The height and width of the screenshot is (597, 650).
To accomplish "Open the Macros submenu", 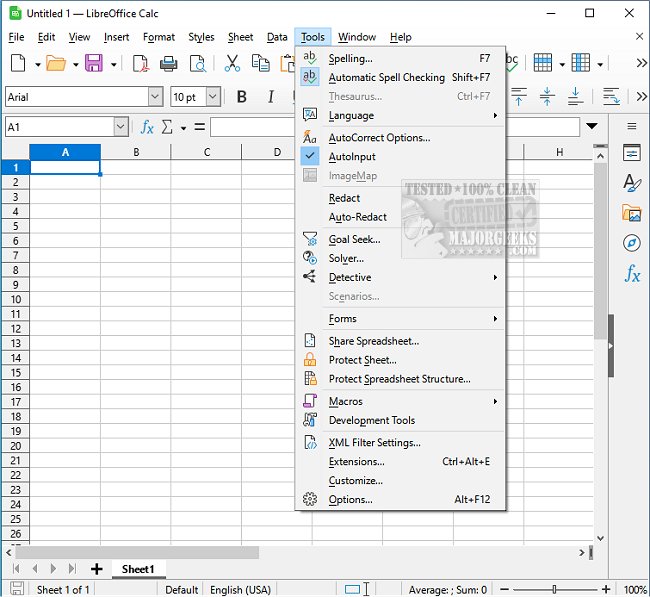I will pos(346,401).
